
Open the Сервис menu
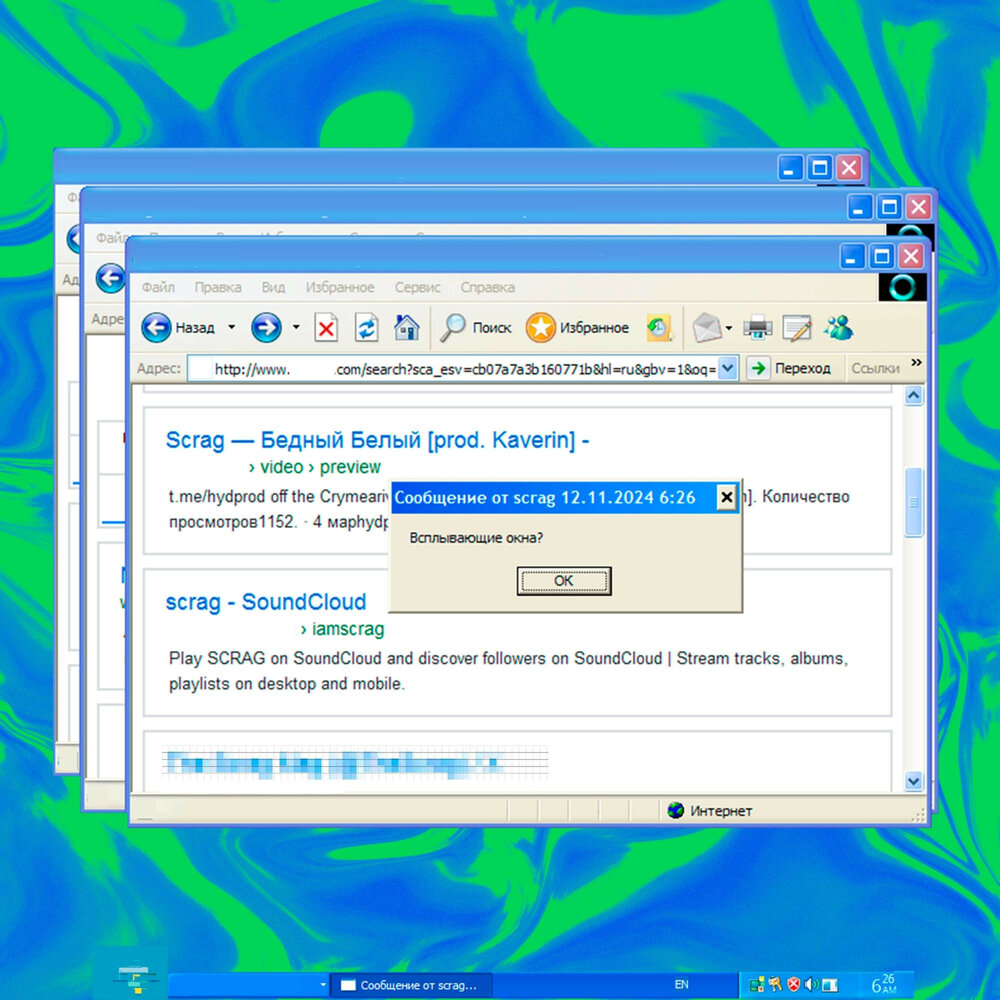tap(417, 287)
